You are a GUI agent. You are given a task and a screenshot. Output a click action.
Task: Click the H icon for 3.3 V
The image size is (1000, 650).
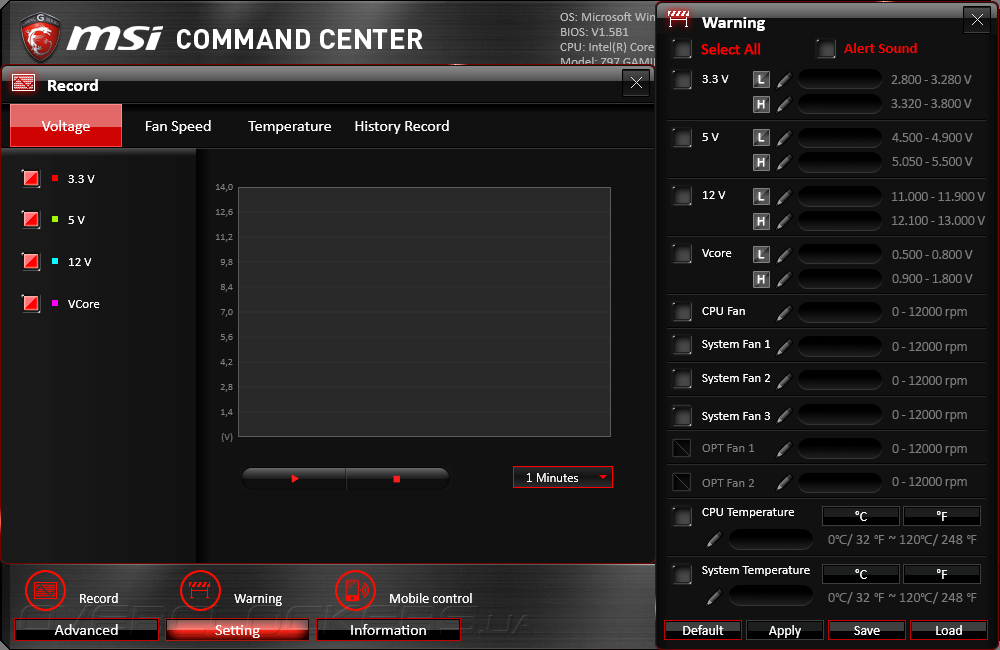click(761, 104)
